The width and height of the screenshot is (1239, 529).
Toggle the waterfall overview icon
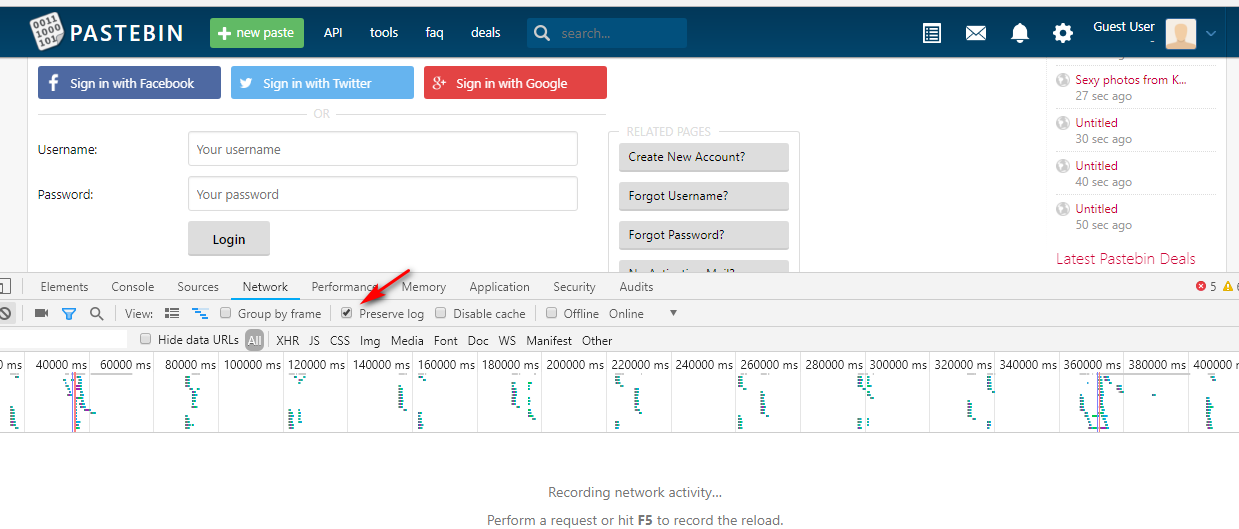point(200,313)
